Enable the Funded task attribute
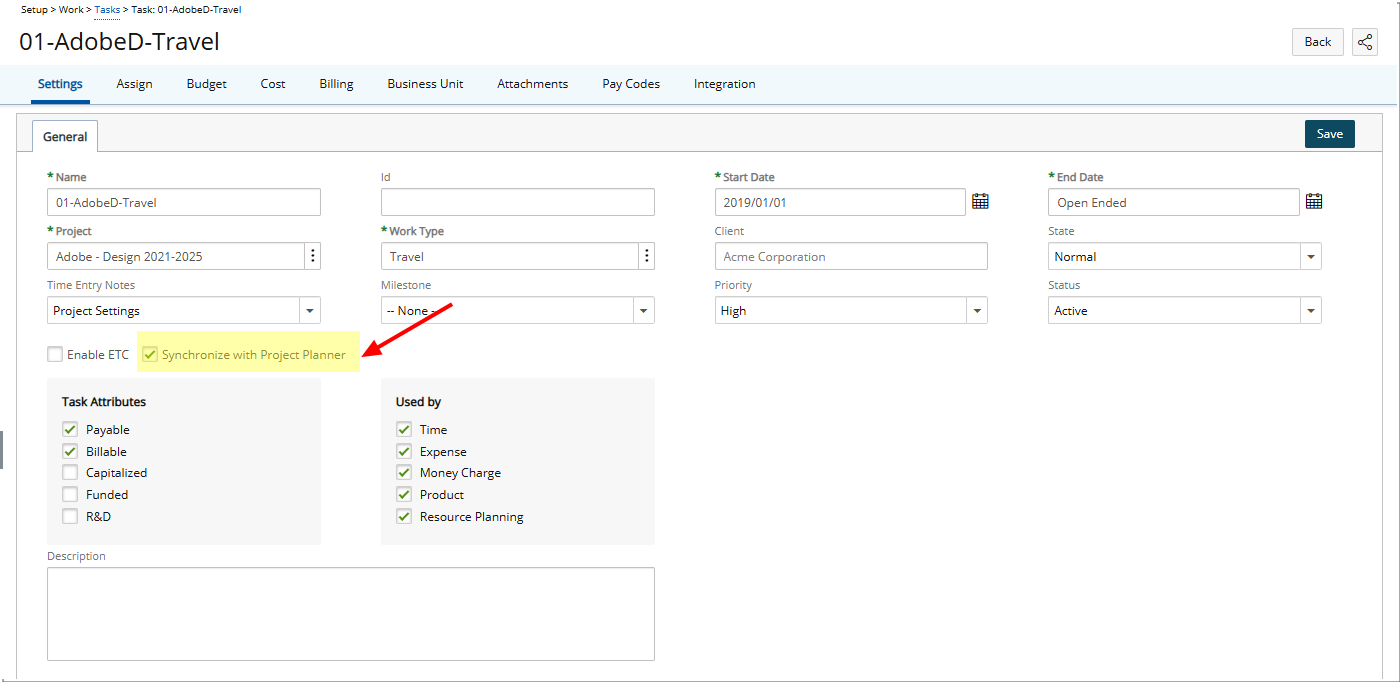 70,494
